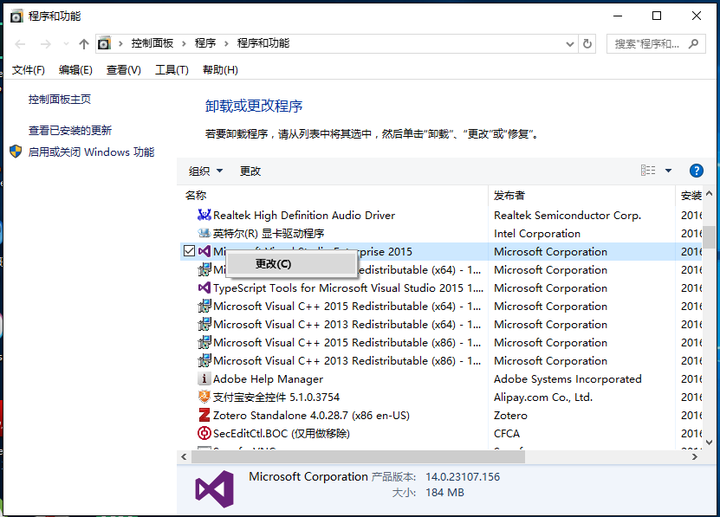Choose 更改(C) from the context menu
Image resolution: width=720 pixels, height=517 pixels.
pyautogui.click(x=273, y=264)
